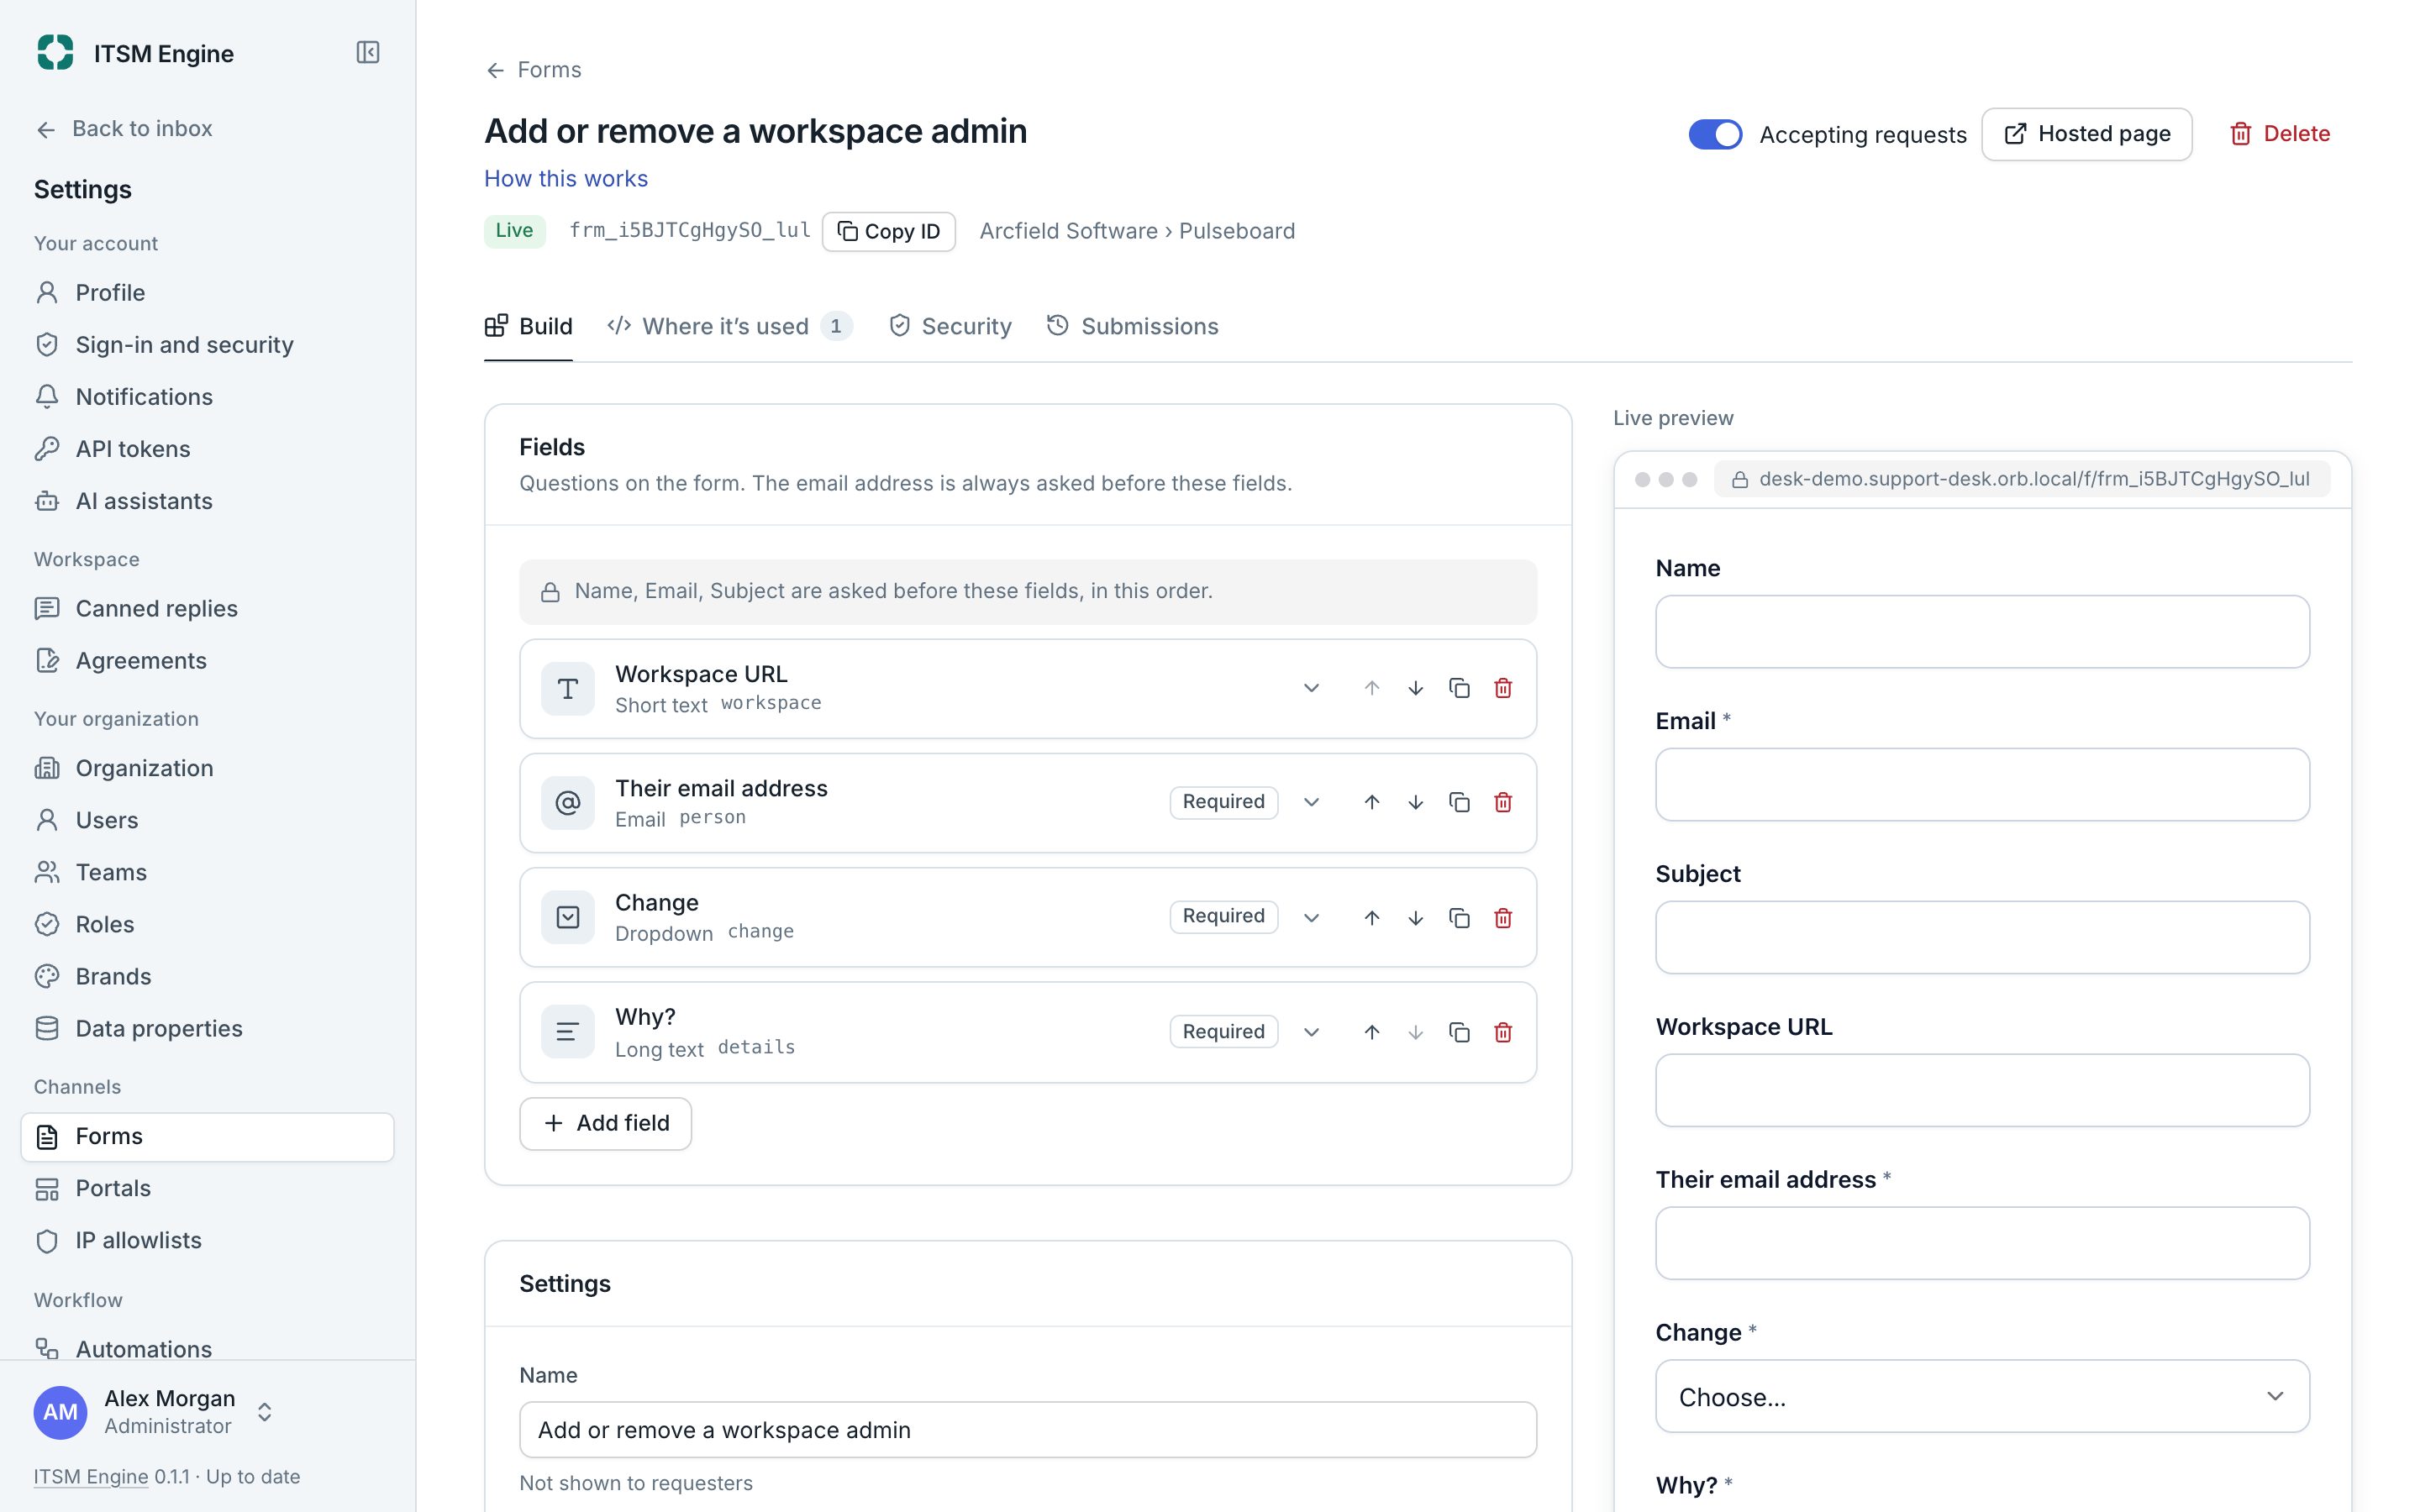The image size is (2420, 1512).
Task: Move Their email address field up
Action: [1371, 802]
